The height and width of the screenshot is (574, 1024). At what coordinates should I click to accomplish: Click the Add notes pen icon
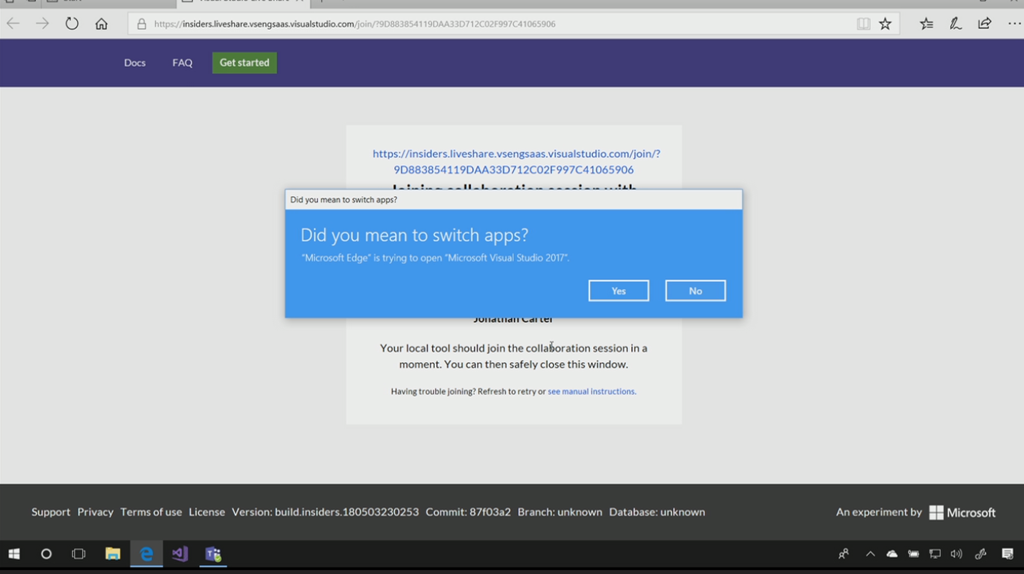pyautogui.click(x=955, y=24)
